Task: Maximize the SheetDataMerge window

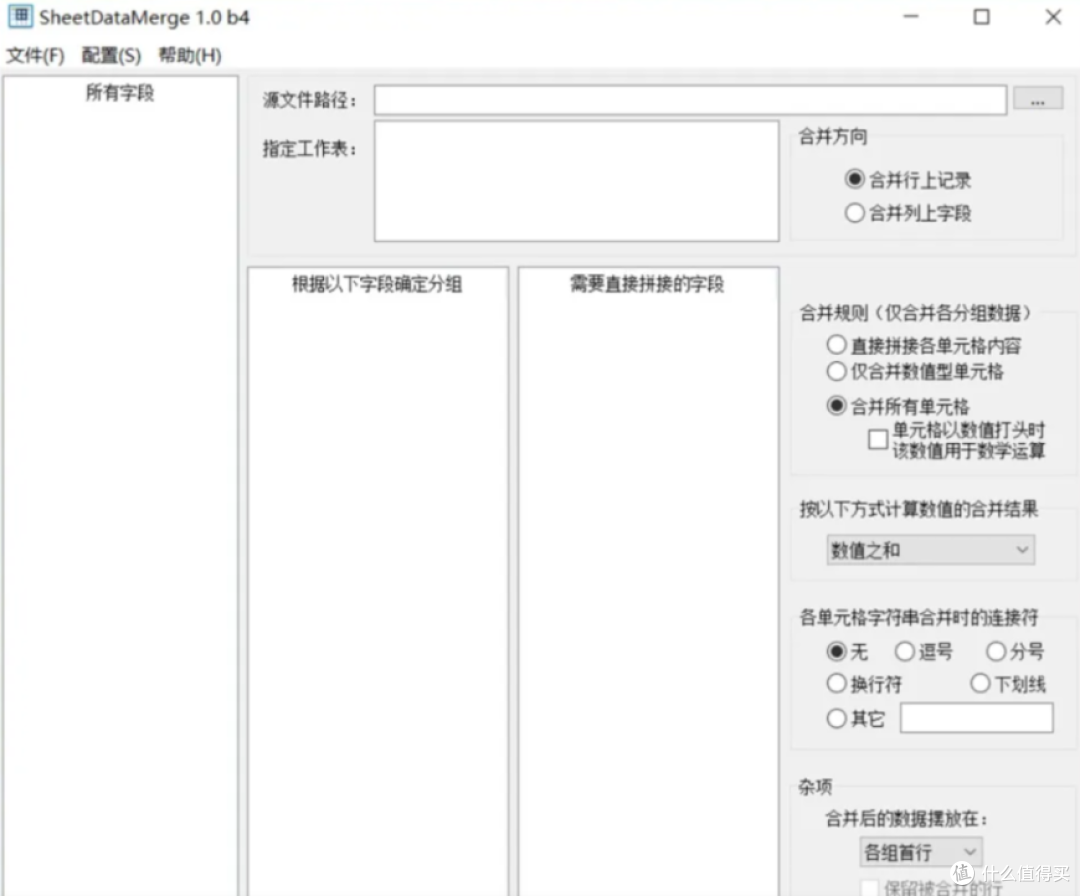Action: tap(982, 17)
